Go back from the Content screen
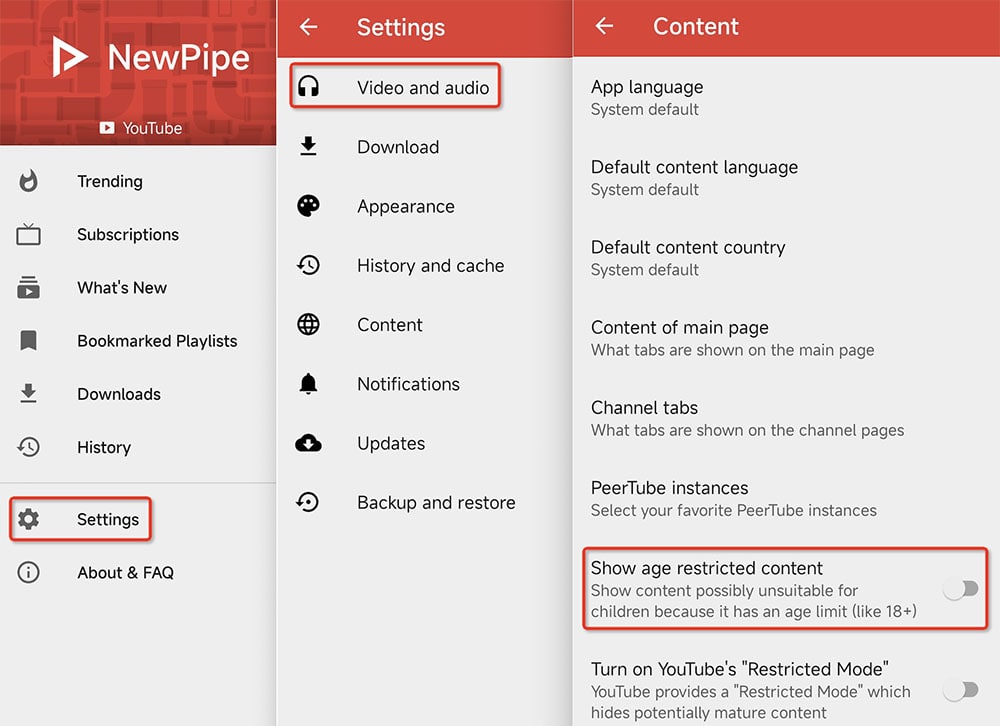 click(x=604, y=26)
